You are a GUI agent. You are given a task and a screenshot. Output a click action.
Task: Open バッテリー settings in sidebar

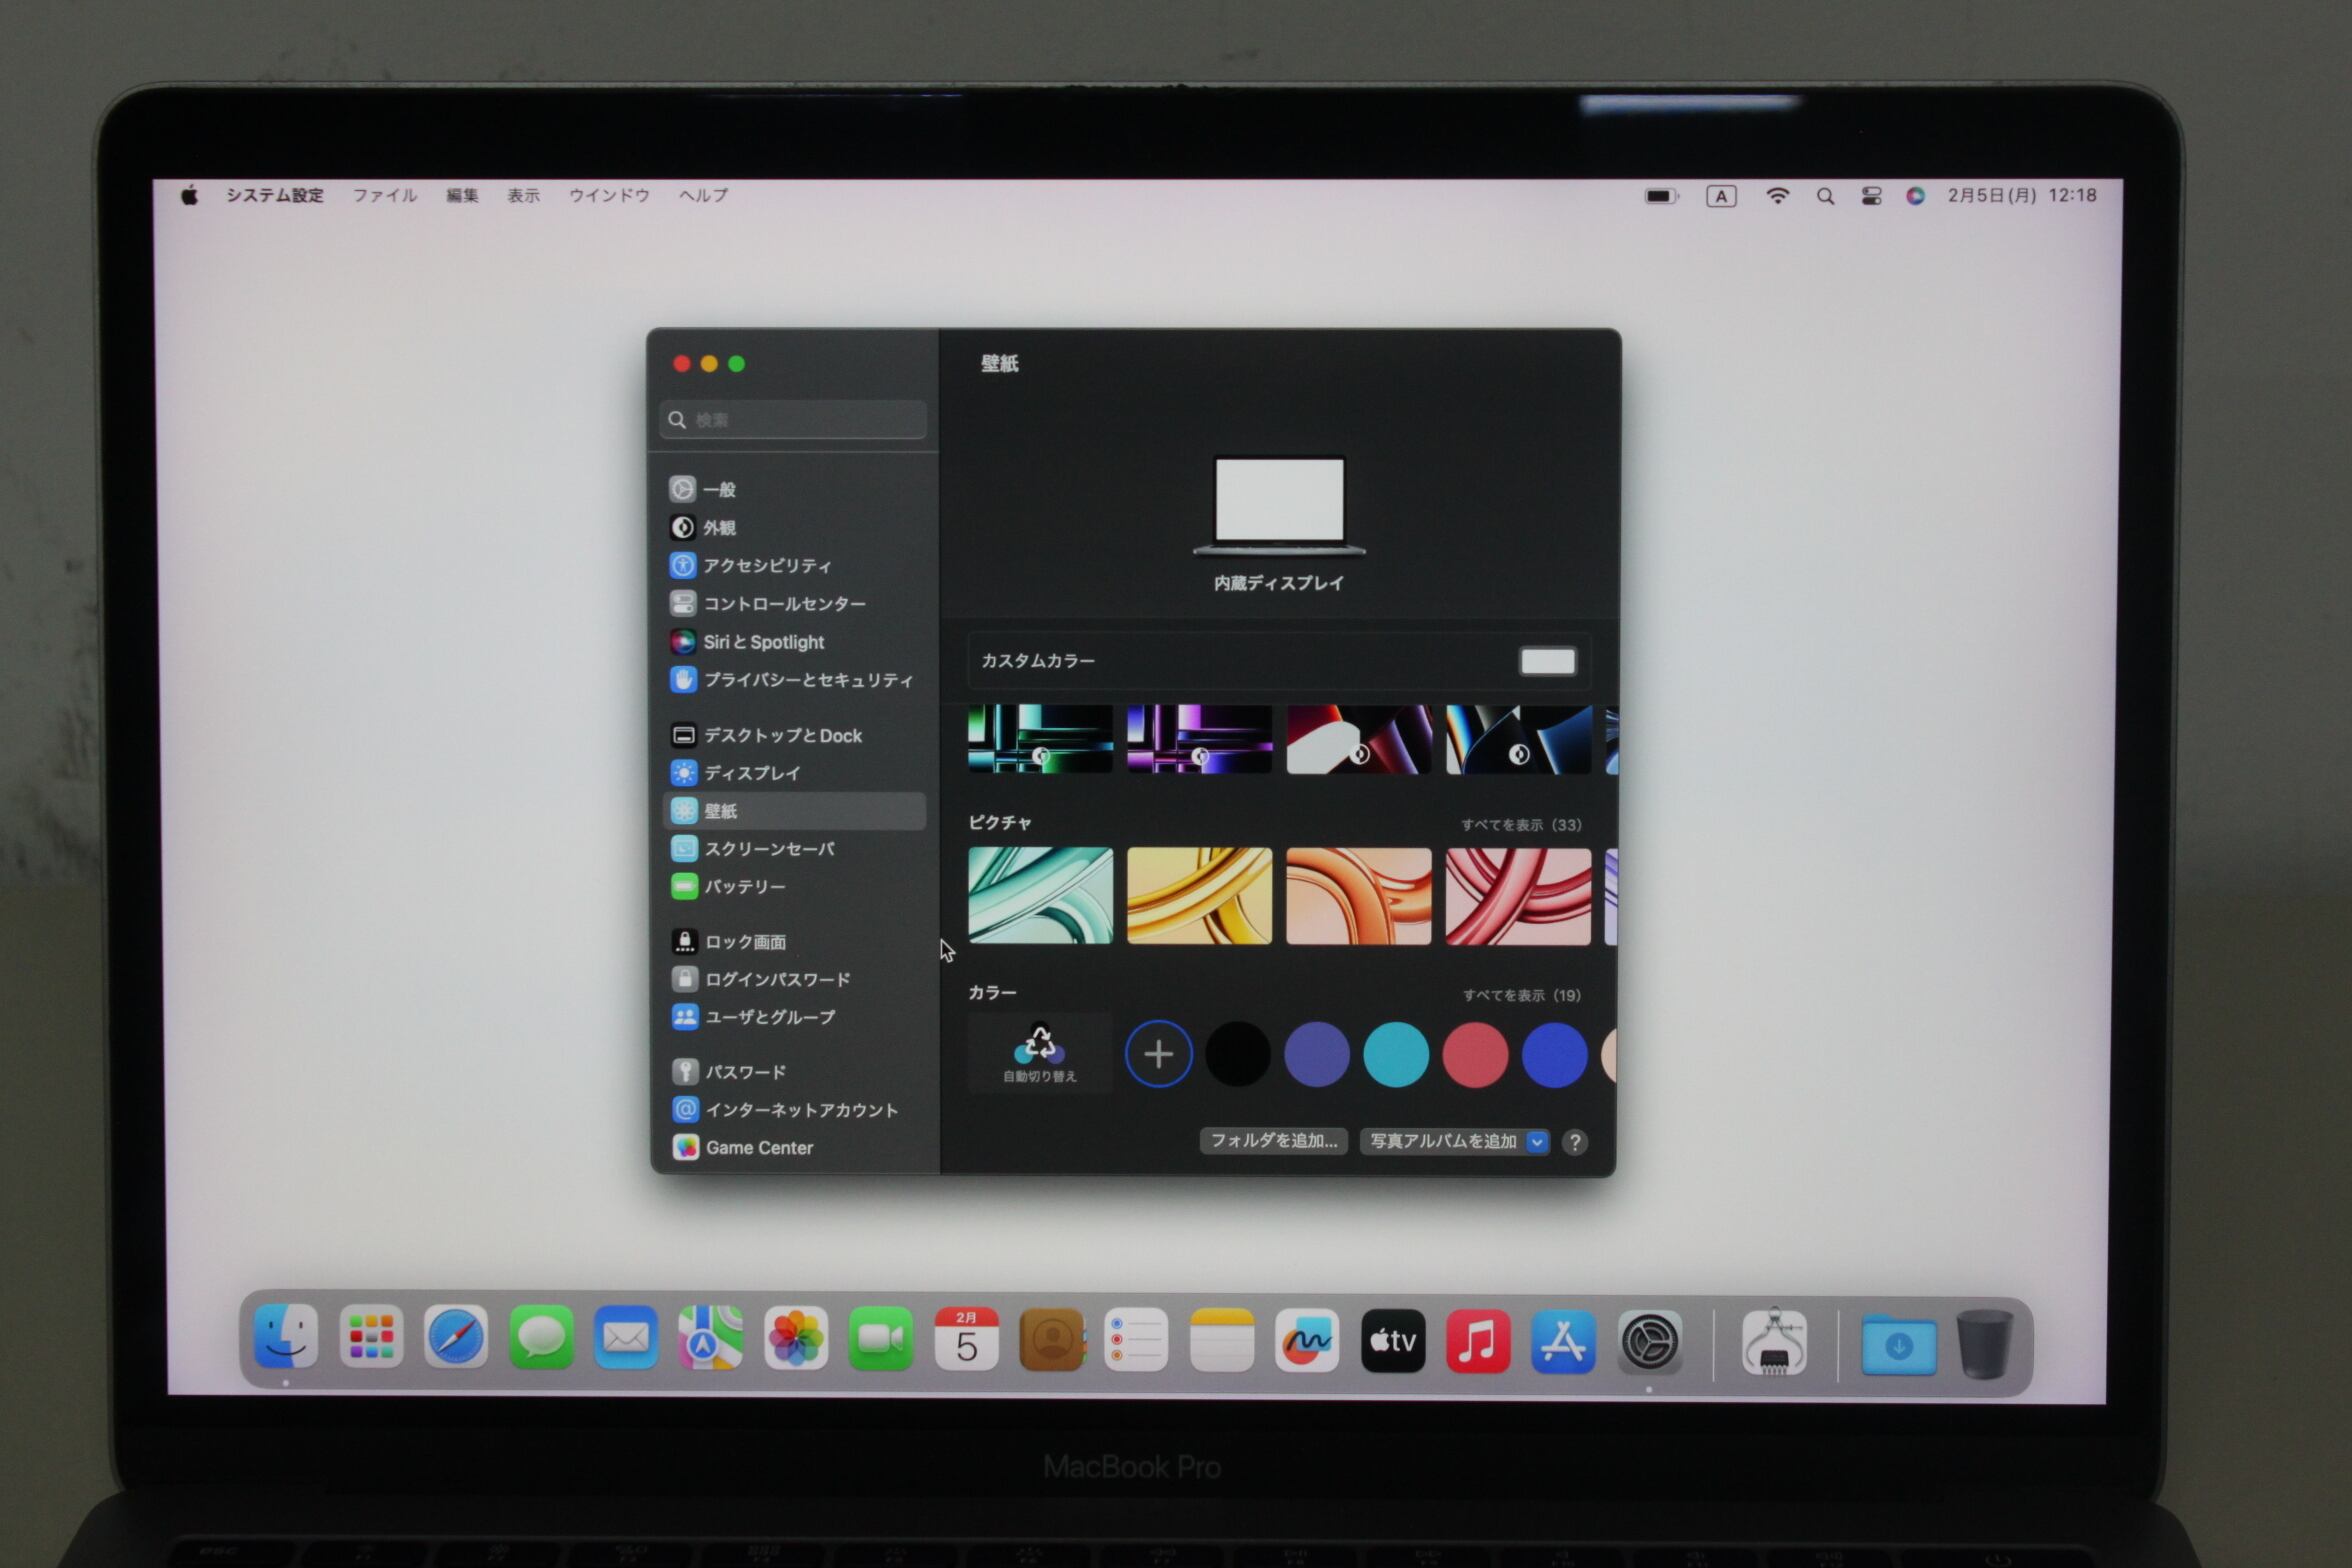point(744,887)
